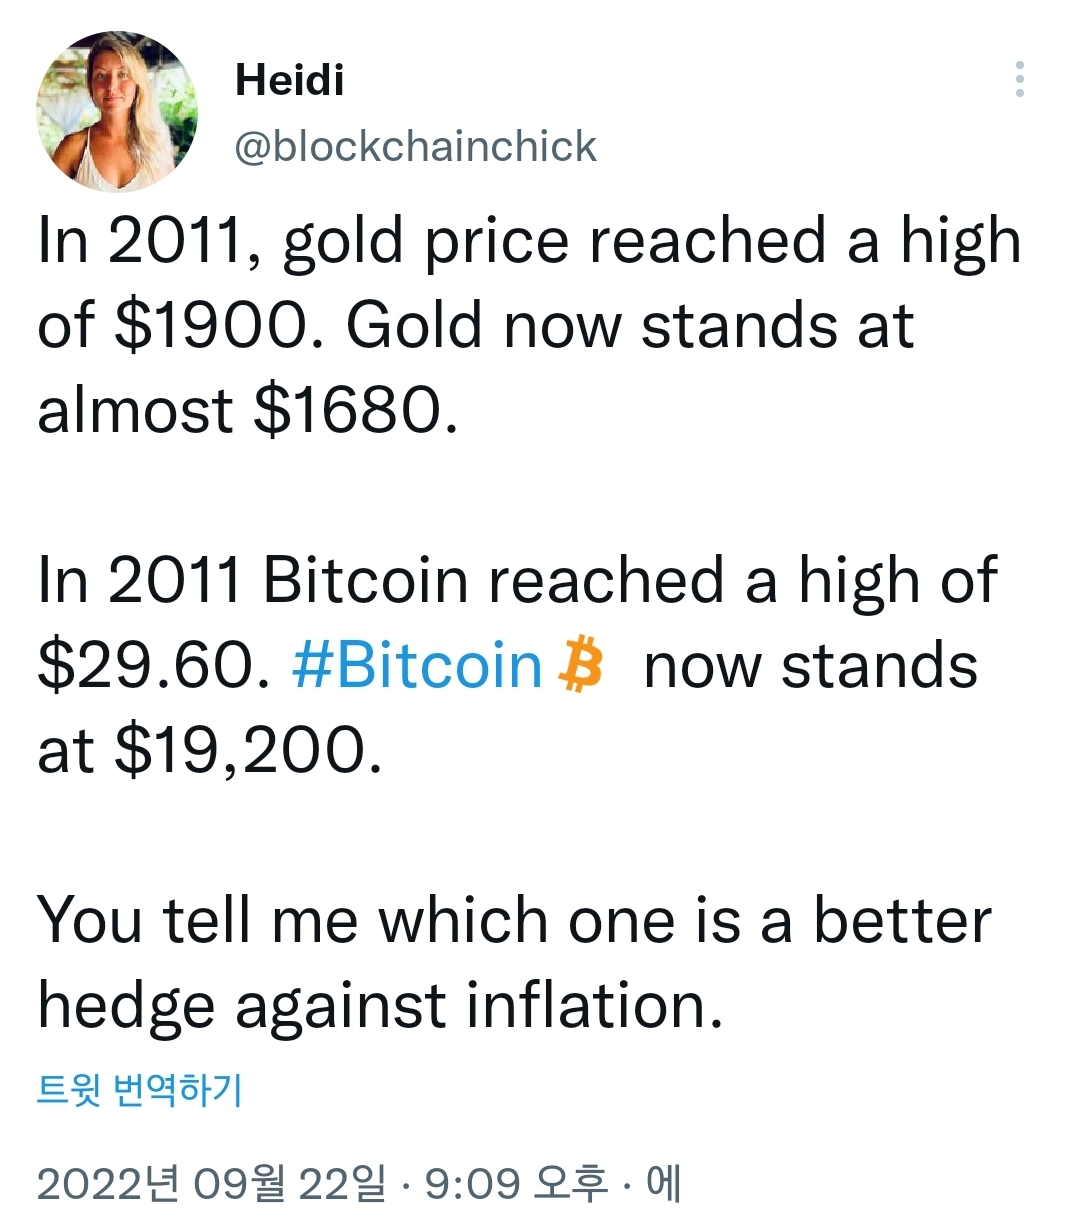This screenshot has width=1080, height=1219.
Task: Click the 'You tell me which one' line
Action: point(514,920)
